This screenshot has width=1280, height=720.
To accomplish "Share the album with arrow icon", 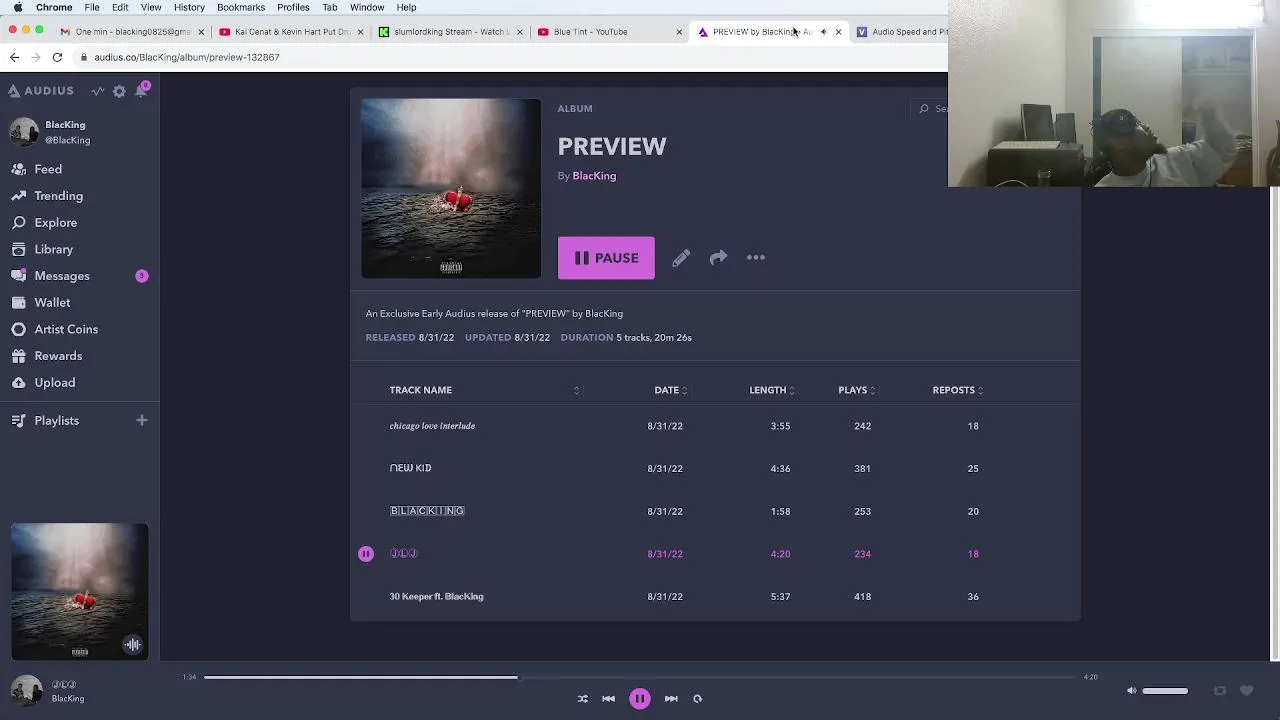I will [718, 258].
